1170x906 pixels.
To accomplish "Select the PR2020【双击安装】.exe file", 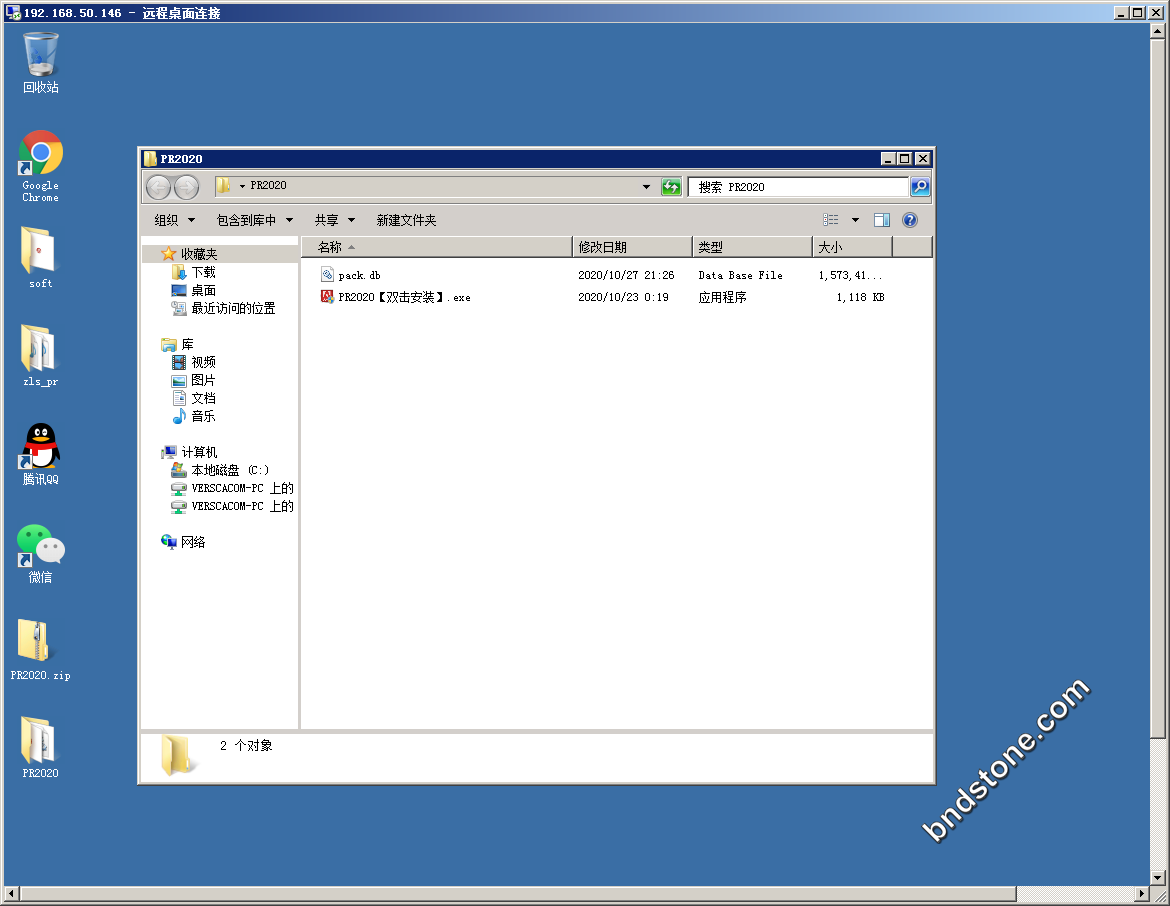I will (404, 297).
